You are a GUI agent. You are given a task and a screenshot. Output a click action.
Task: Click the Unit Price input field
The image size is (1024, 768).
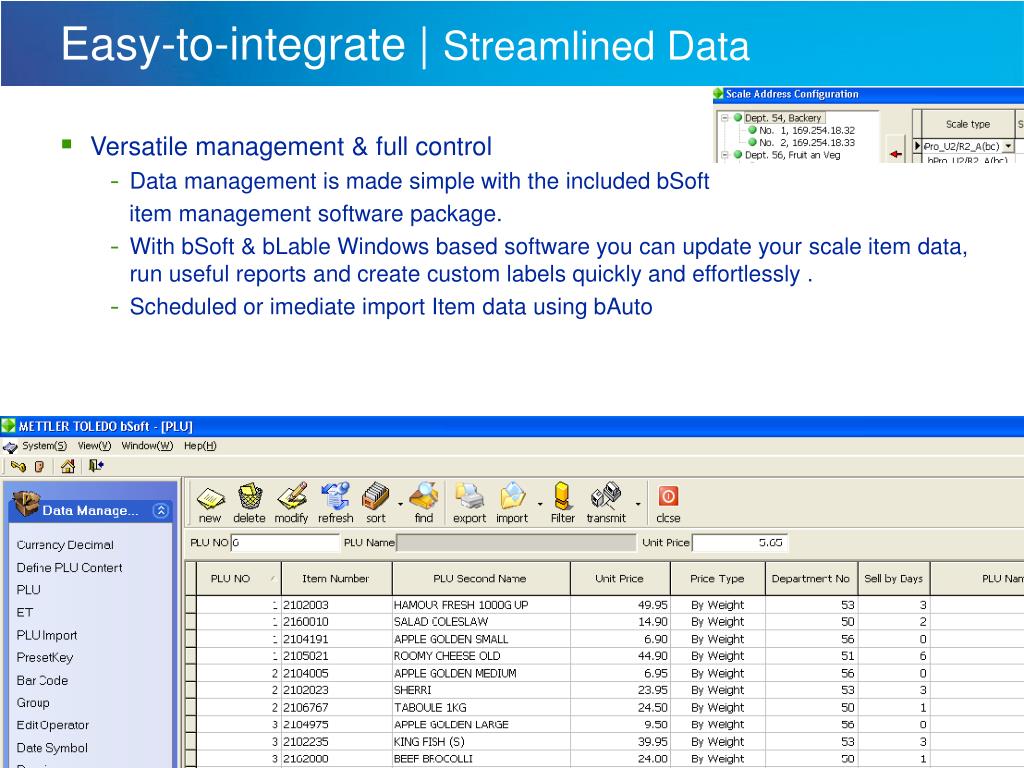[740, 543]
